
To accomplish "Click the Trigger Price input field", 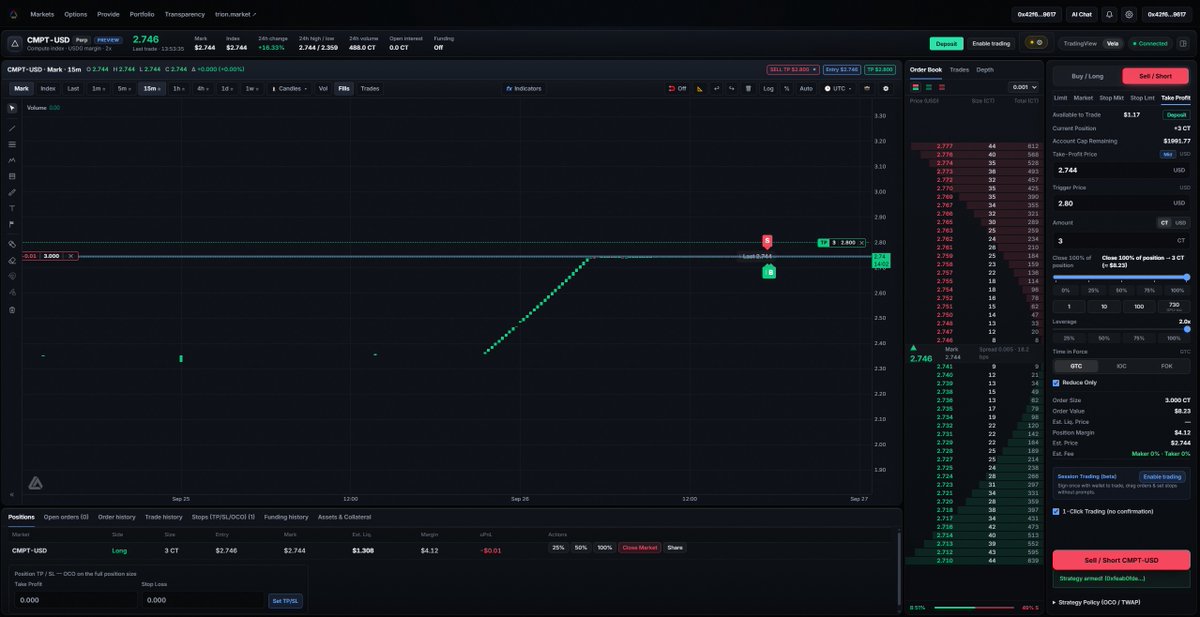I will click(x=1121, y=203).
